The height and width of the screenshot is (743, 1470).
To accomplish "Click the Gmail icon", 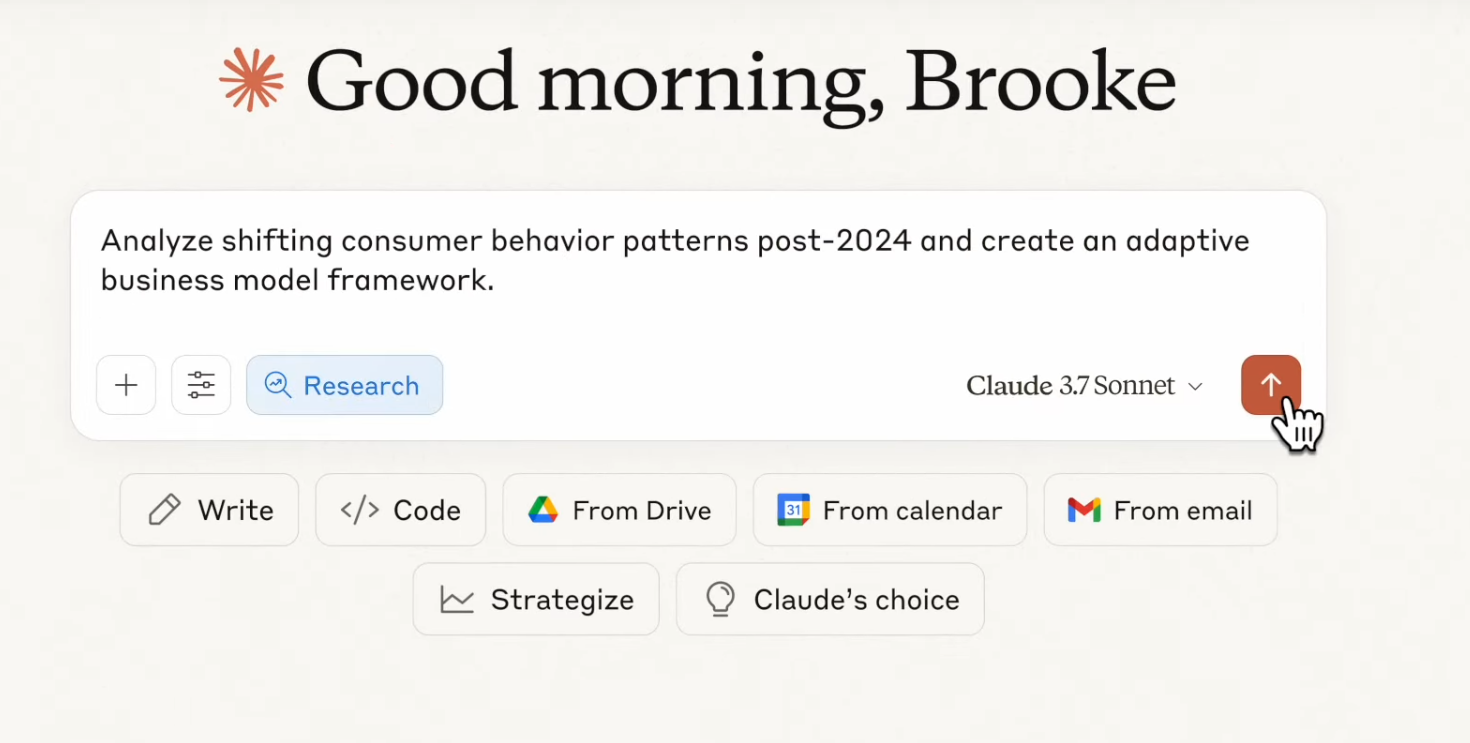I will click(1084, 510).
